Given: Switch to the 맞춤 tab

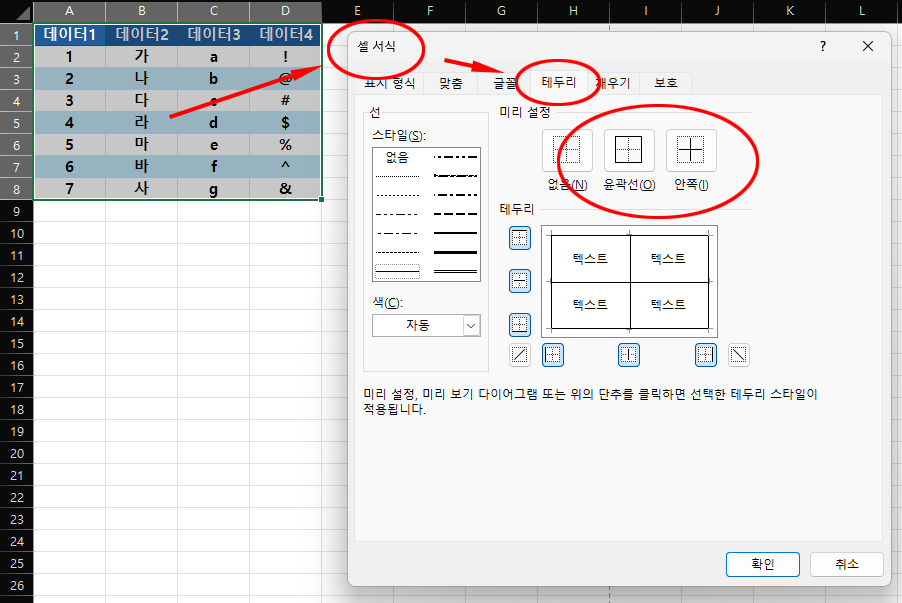Looking at the screenshot, I should 451,83.
